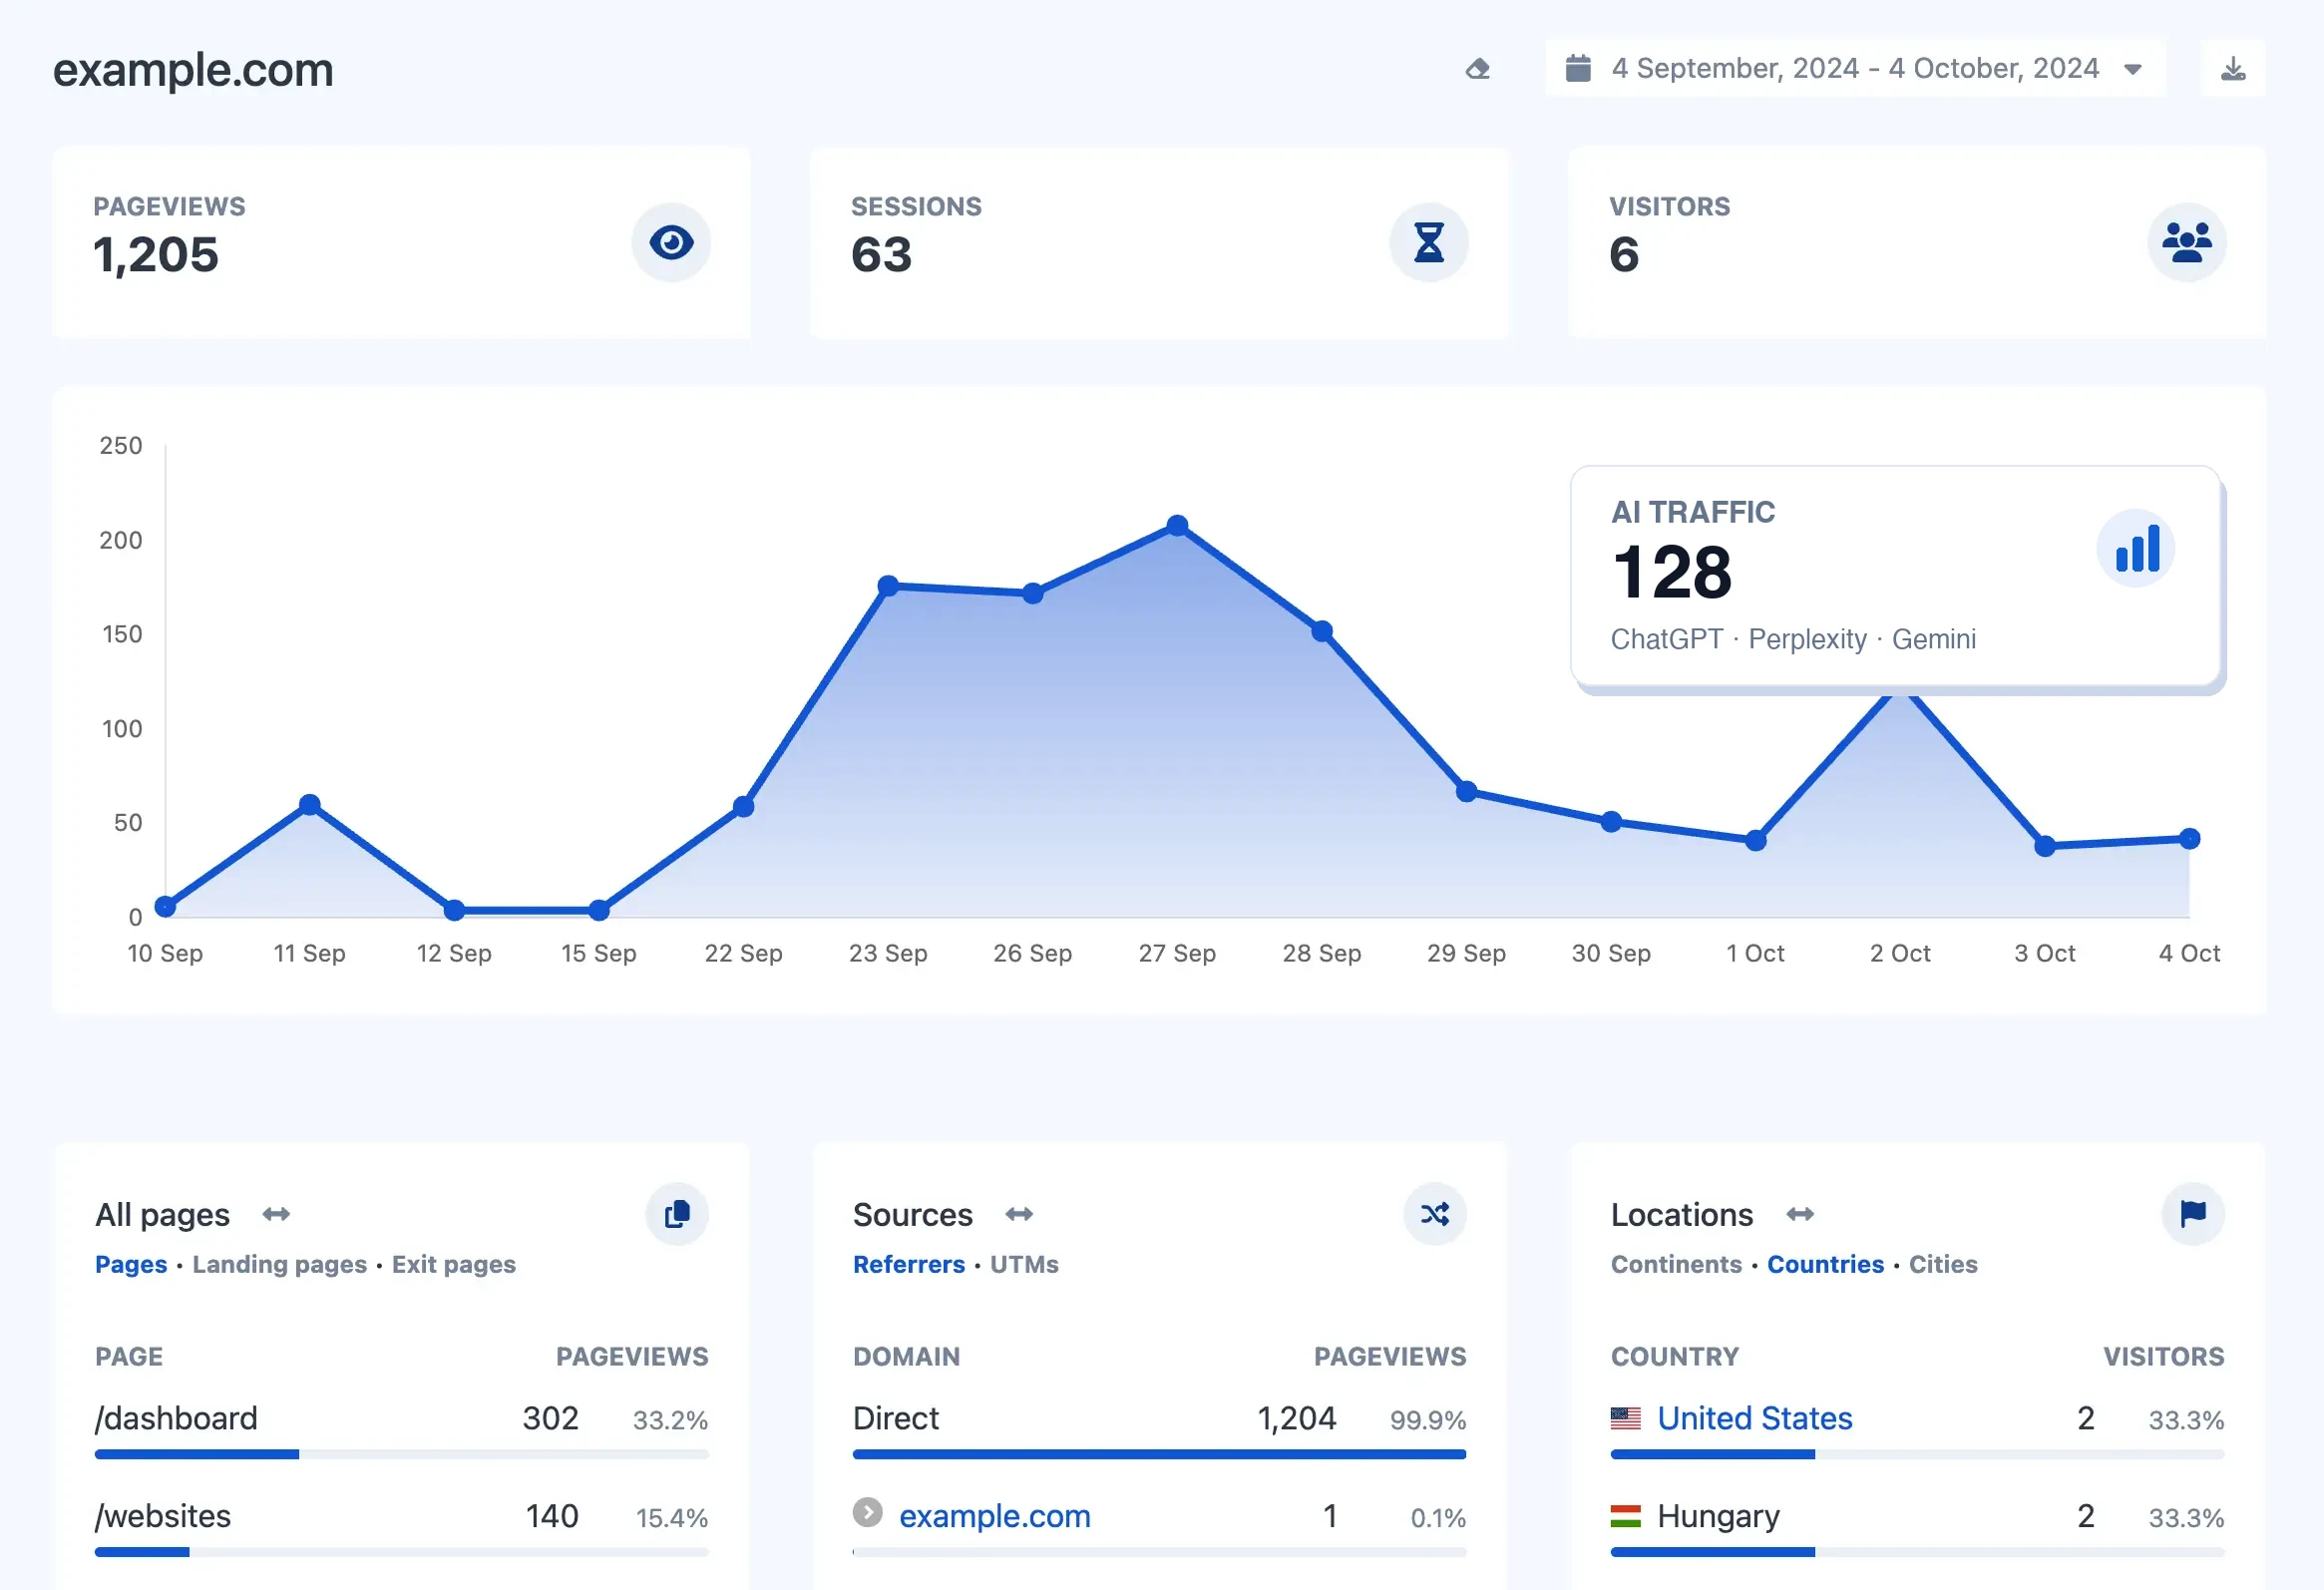This screenshot has height=1590, width=2324.
Task: Expand Locations panel with arrows icon
Action: coord(1800,1214)
